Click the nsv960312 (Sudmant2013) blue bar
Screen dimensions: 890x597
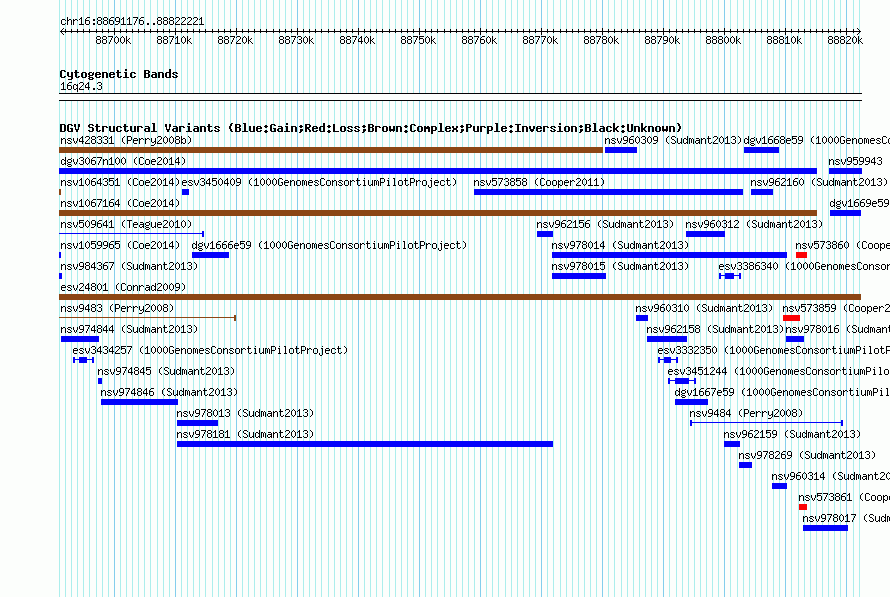(706, 234)
